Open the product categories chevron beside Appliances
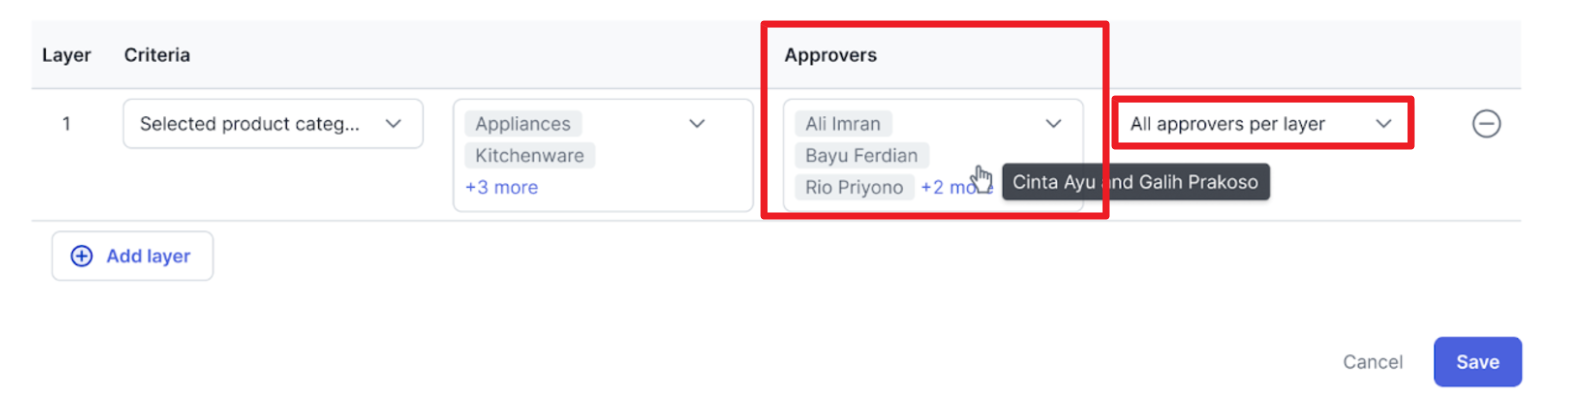Viewport: 1569px width, 413px height. click(697, 124)
